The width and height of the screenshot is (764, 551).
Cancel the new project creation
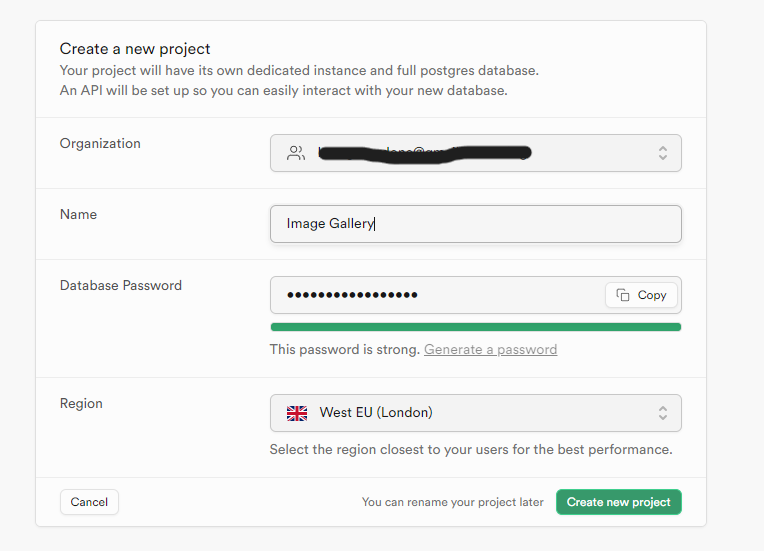(89, 502)
